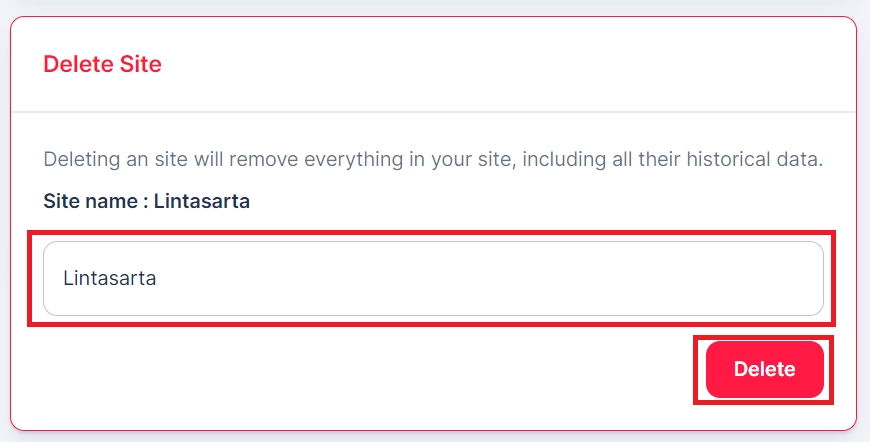Confirm site deletion with the Delete button
870x442 pixels.
[x=765, y=369]
